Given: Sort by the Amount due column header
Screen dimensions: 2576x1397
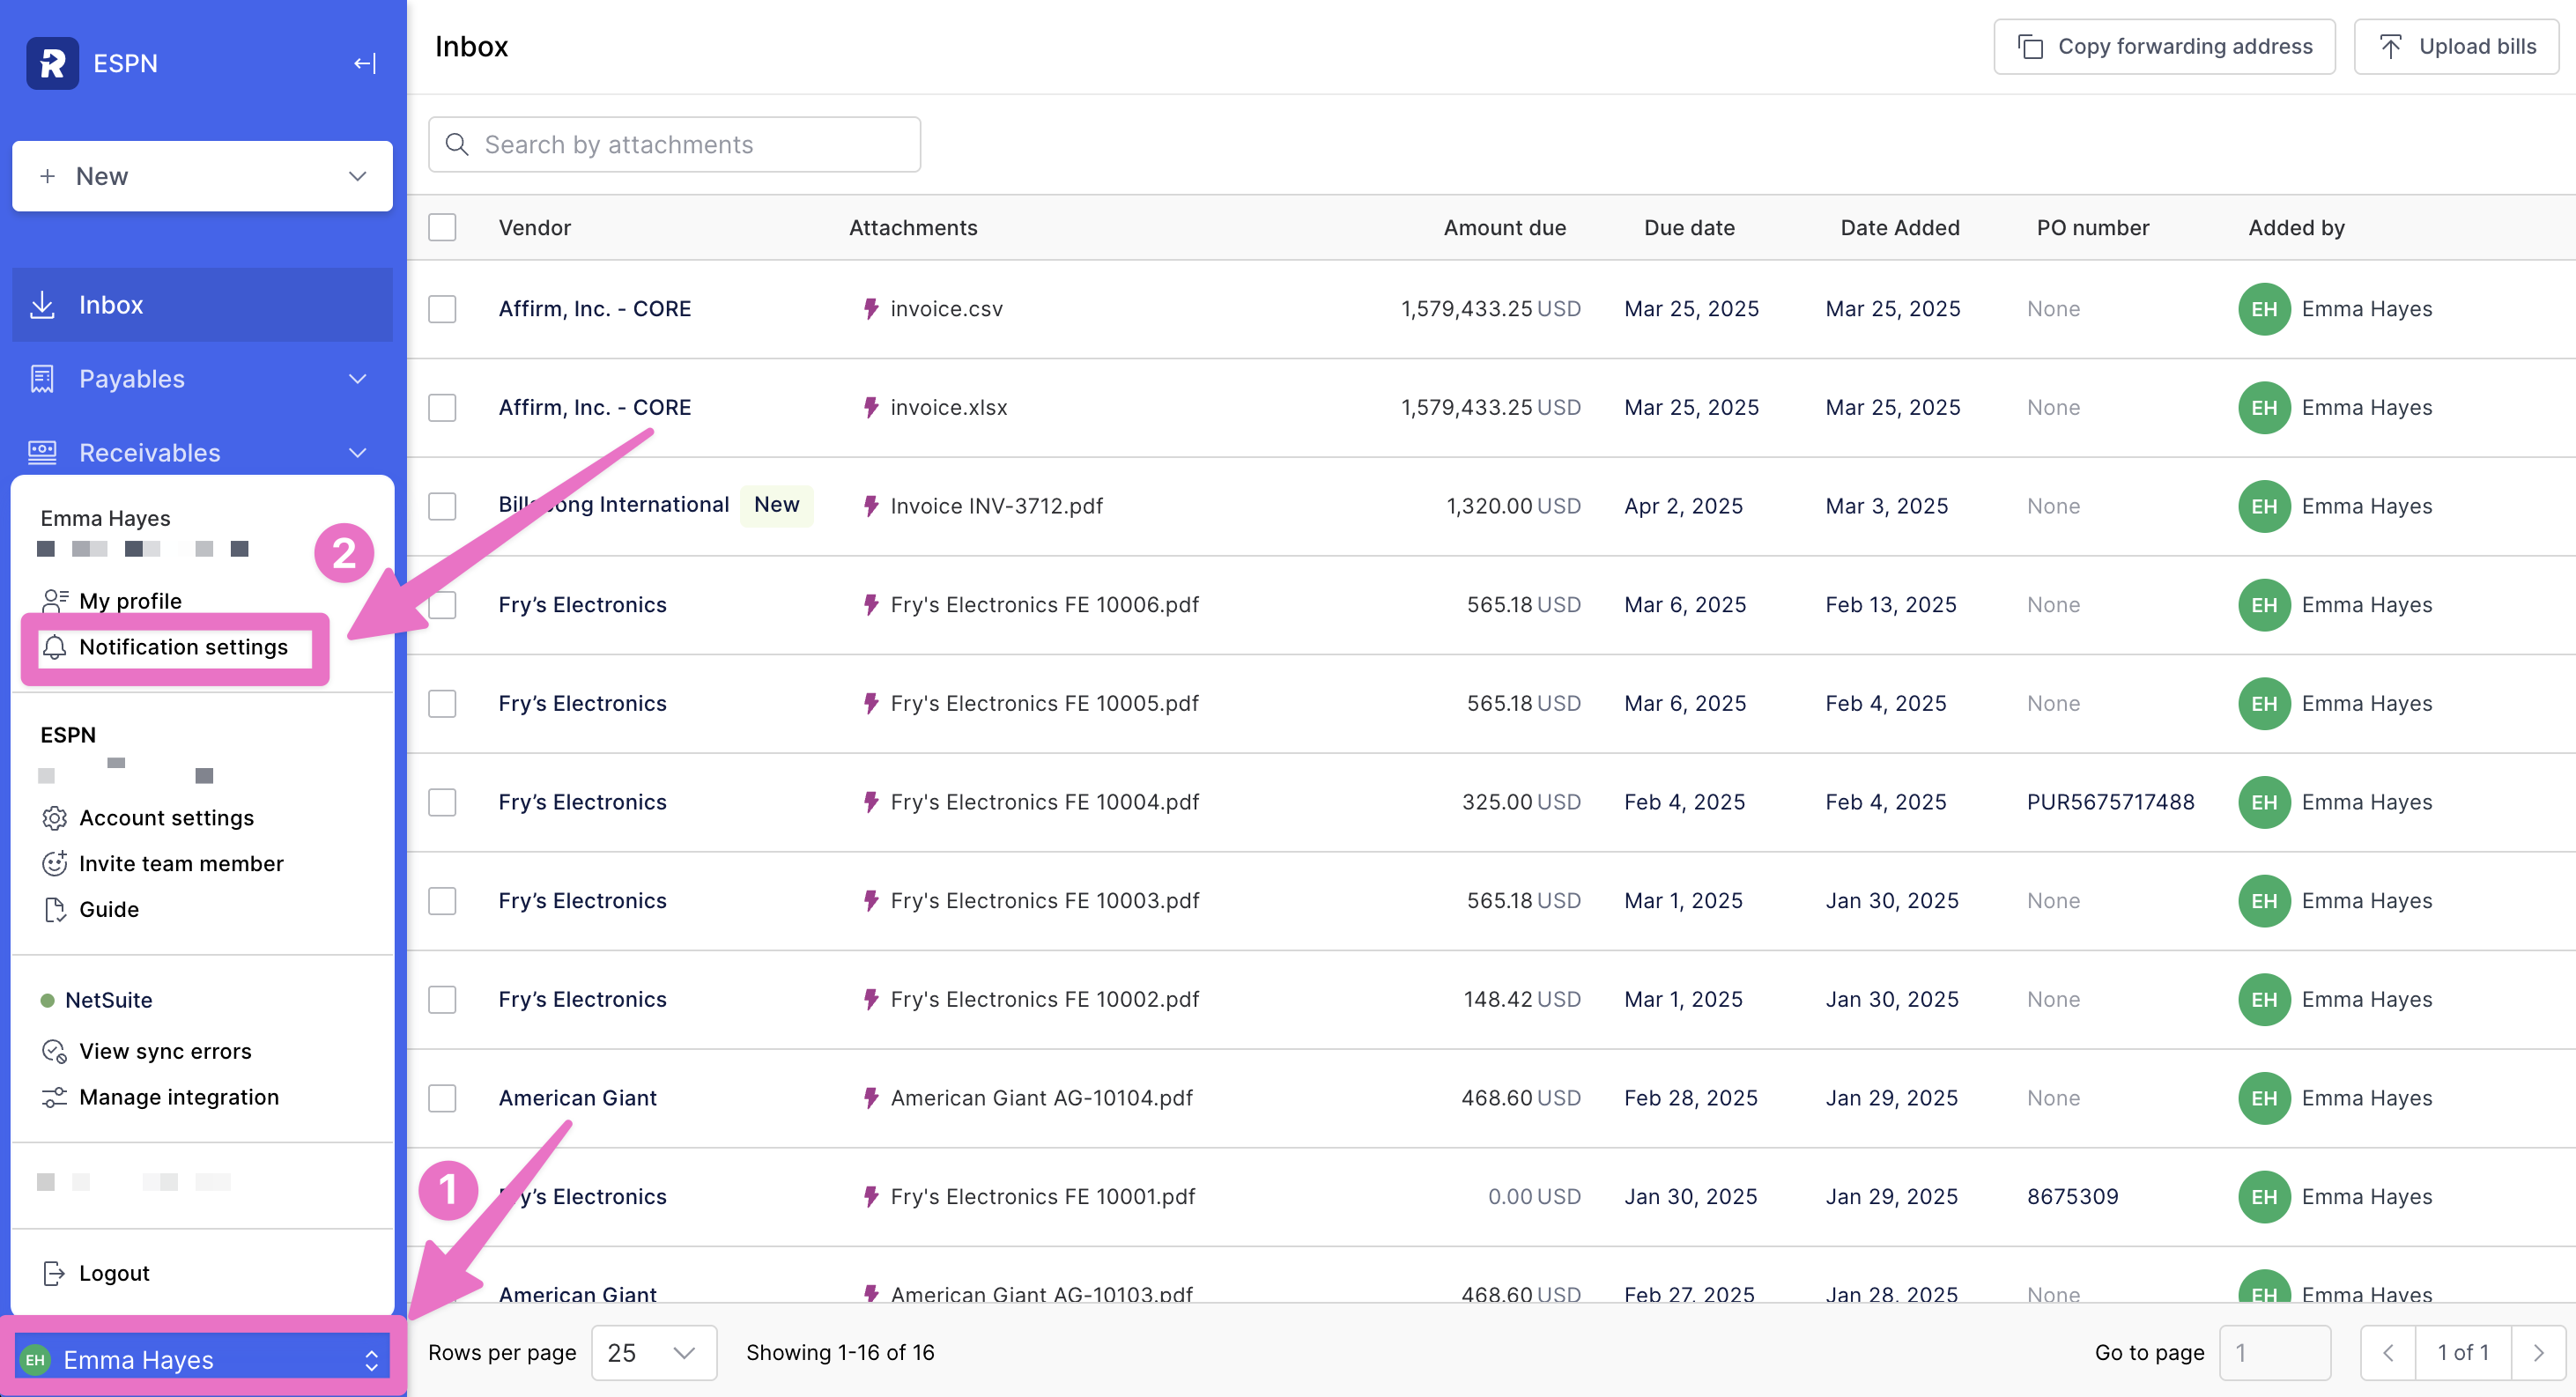Looking at the screenshot, I should (x=1504, y=228).
